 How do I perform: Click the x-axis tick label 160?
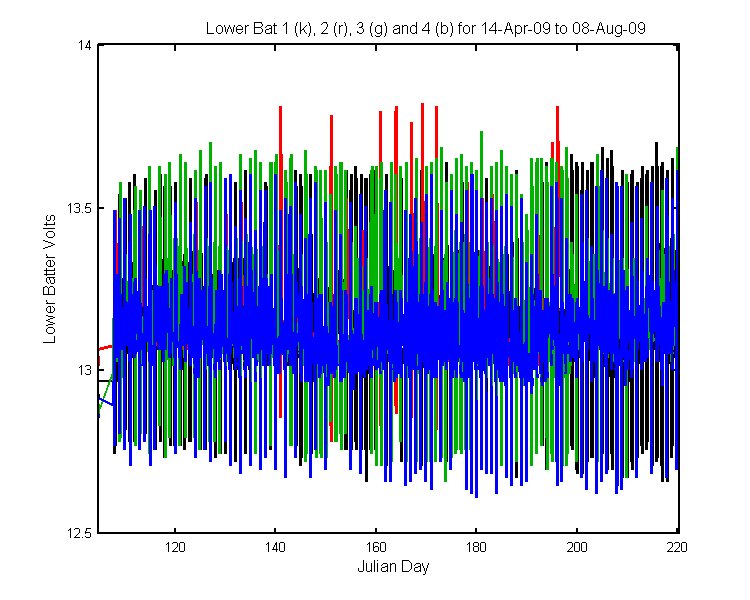coord(375,547)
